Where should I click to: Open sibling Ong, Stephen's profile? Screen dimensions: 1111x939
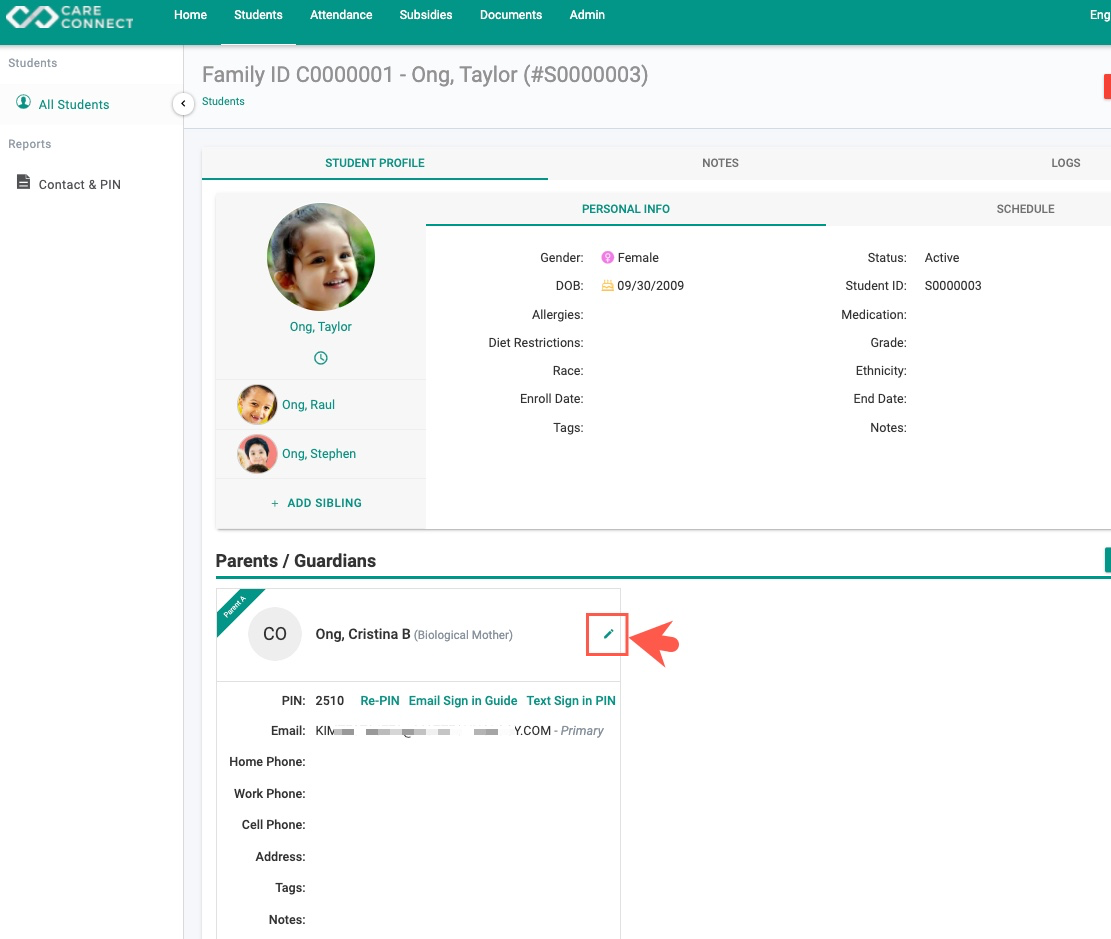(x=319, y=454)
